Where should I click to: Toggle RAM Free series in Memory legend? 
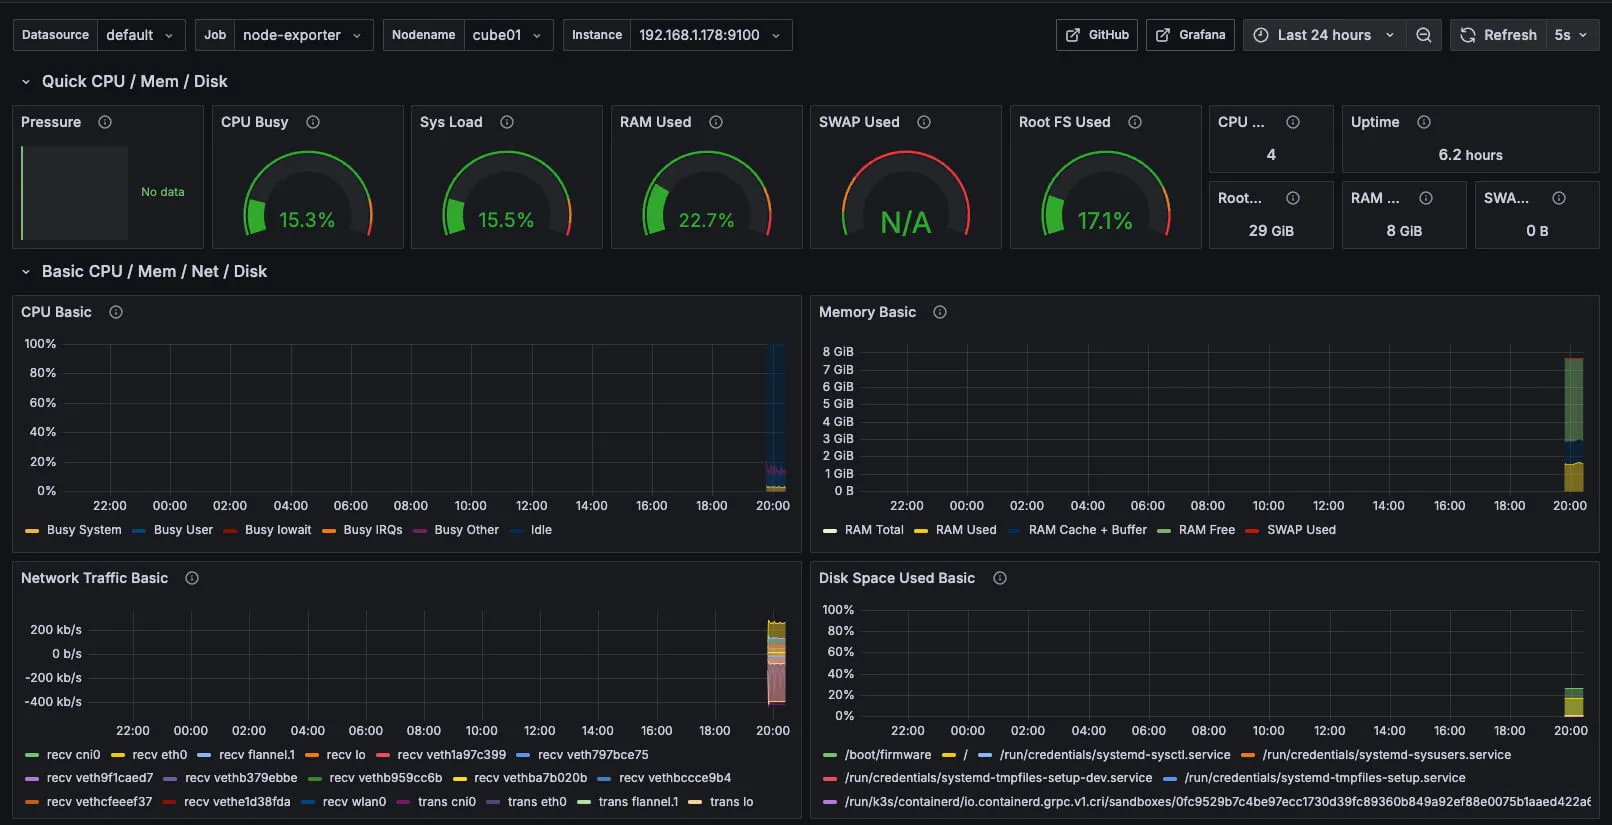[1206, 530]
